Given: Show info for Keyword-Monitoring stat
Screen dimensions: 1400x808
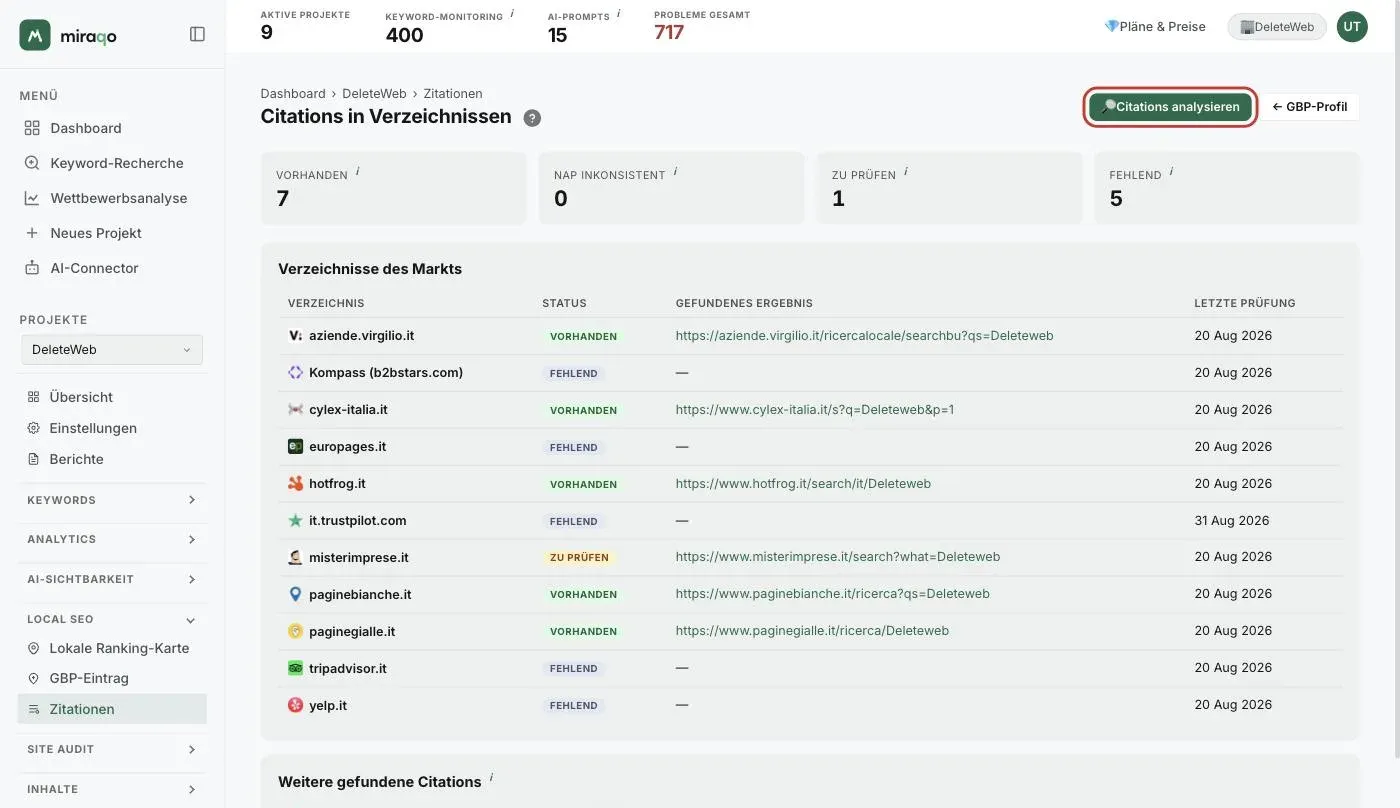Looking at the screenshot, I should [x=512, y=13].
